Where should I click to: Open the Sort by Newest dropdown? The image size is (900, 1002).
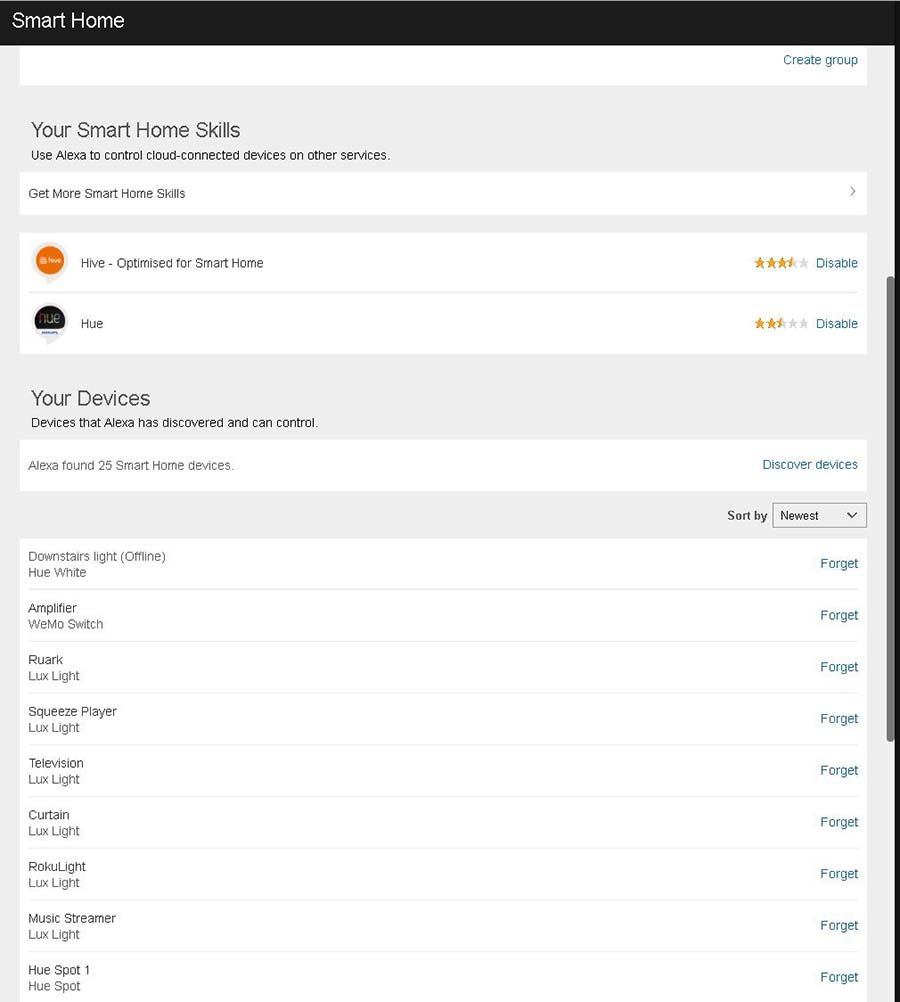point(819,515)
